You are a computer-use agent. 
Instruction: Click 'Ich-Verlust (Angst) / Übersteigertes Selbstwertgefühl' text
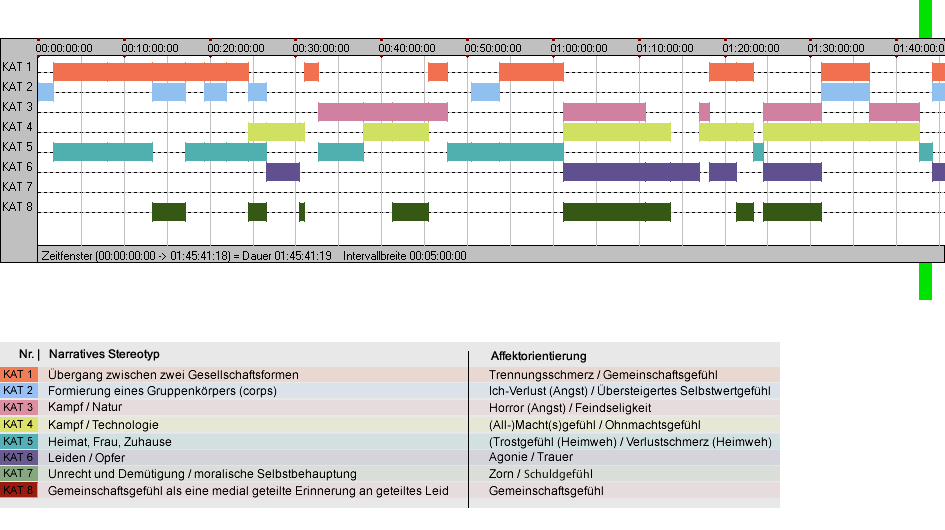tap(630, 391)
